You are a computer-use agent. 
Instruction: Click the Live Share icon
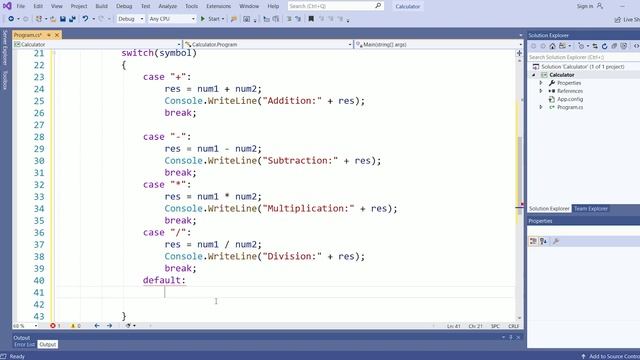tap(618, 19)
